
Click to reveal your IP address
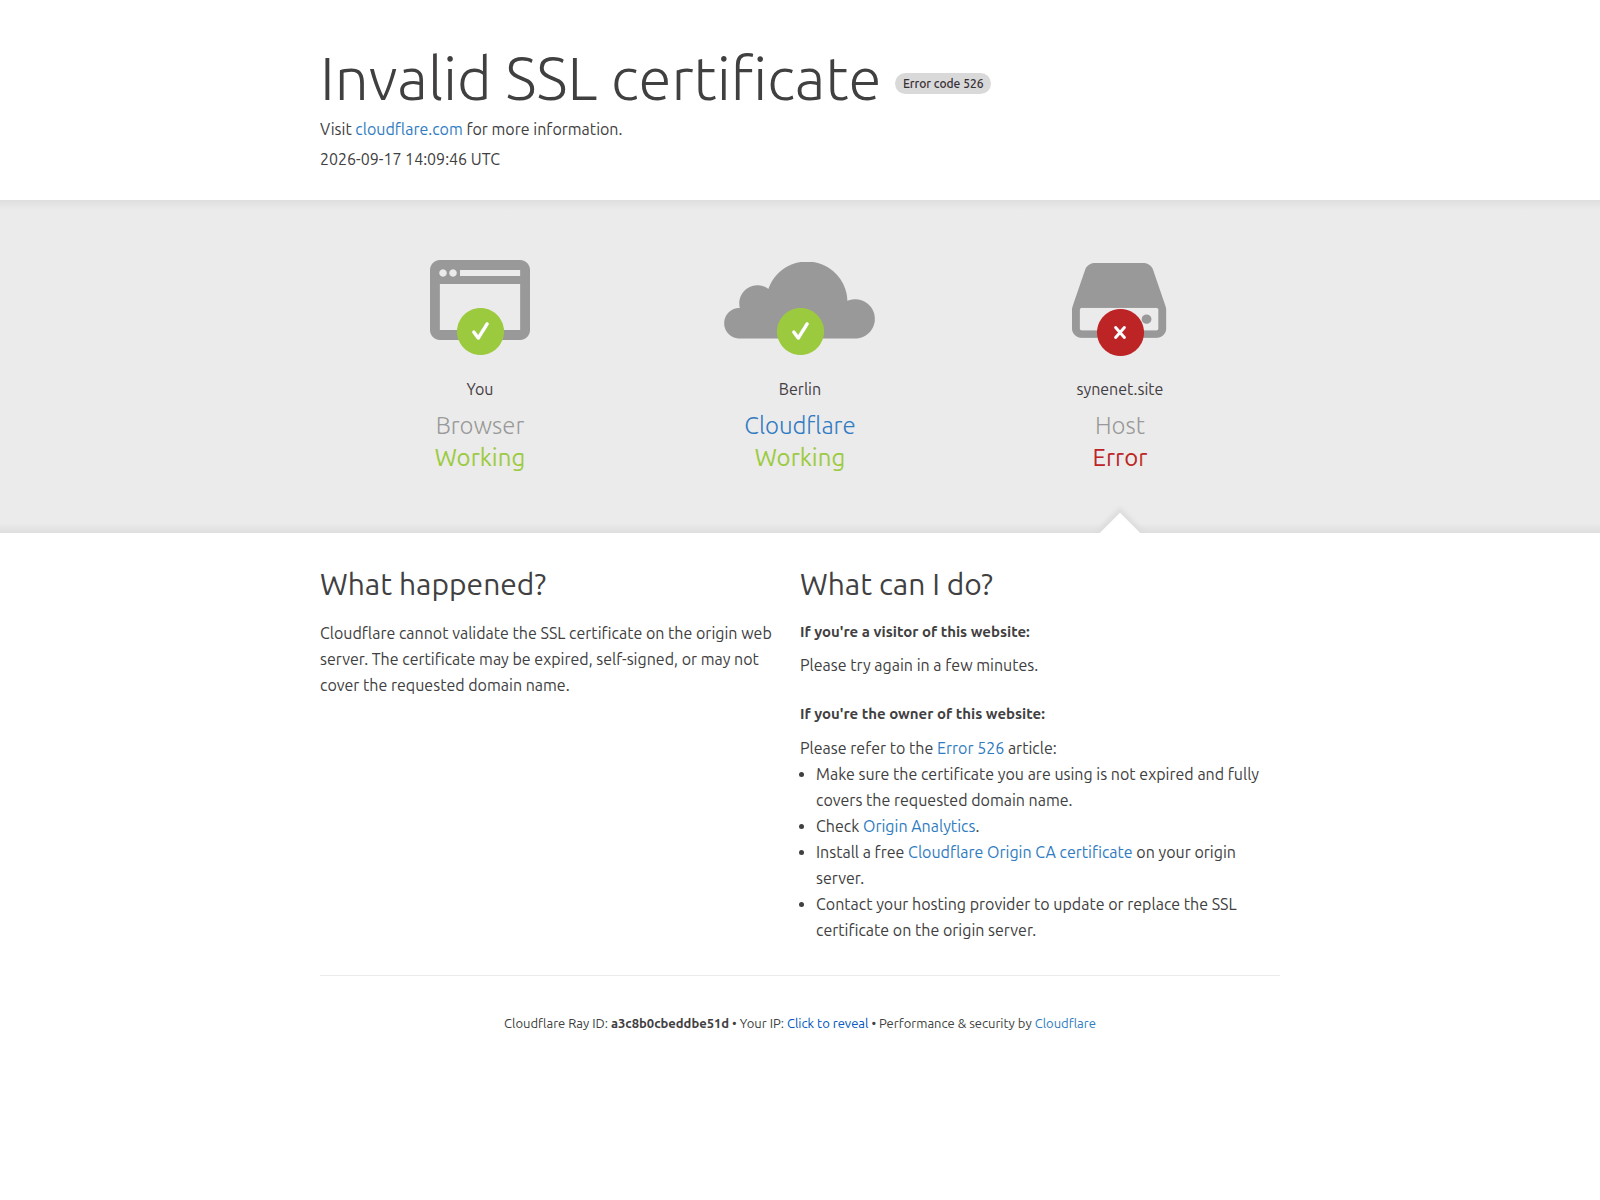827,1024
